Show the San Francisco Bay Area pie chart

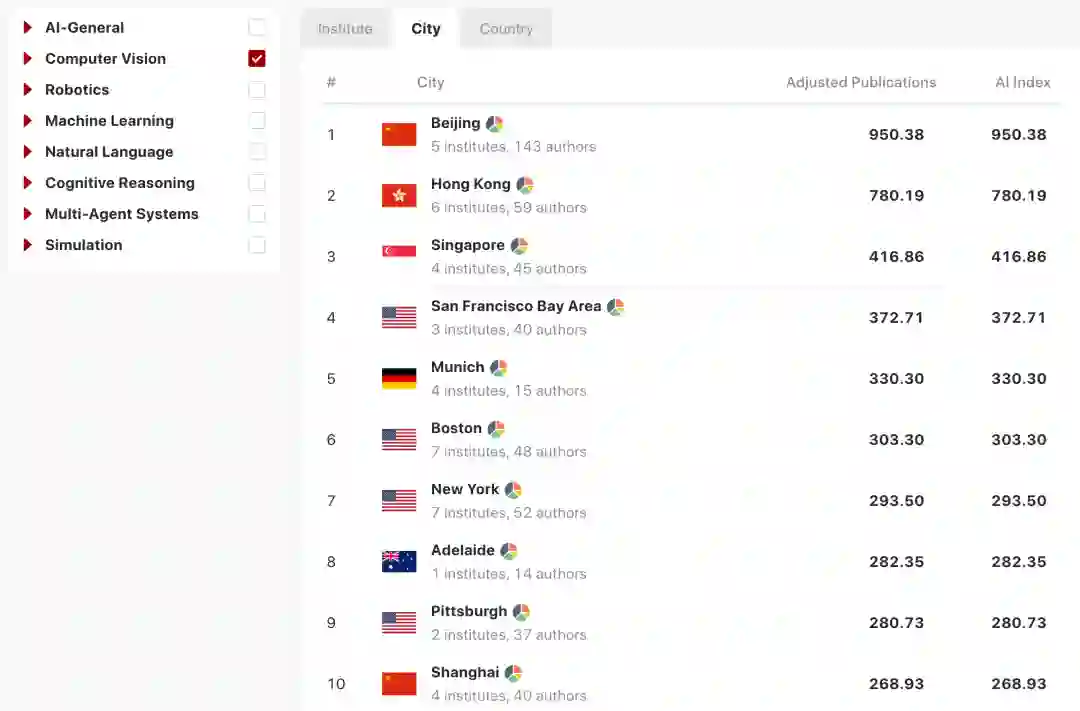coord(615,307)
